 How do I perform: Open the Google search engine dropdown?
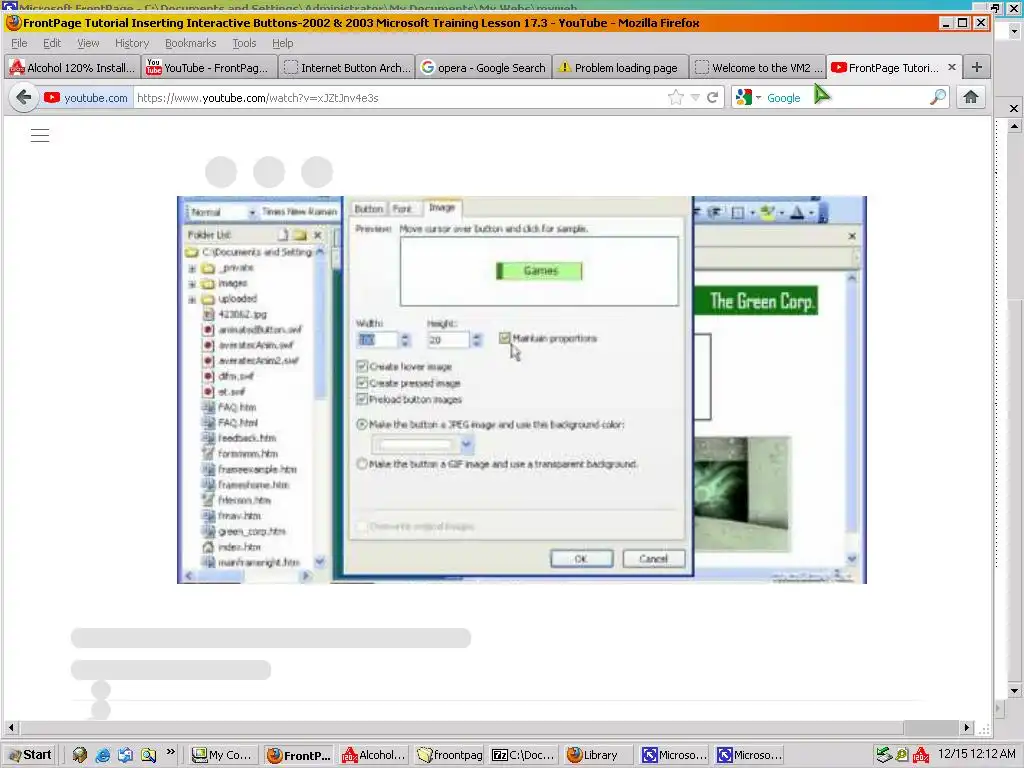coord(758,98)
